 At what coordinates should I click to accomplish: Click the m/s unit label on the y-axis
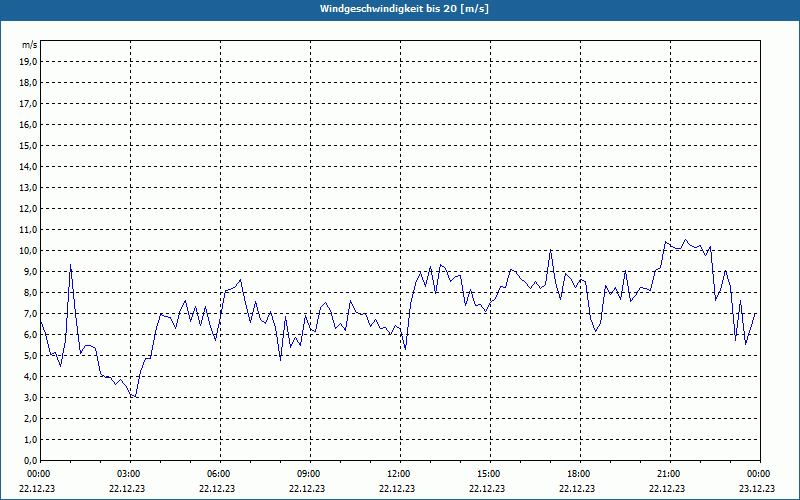pos(29,45)
